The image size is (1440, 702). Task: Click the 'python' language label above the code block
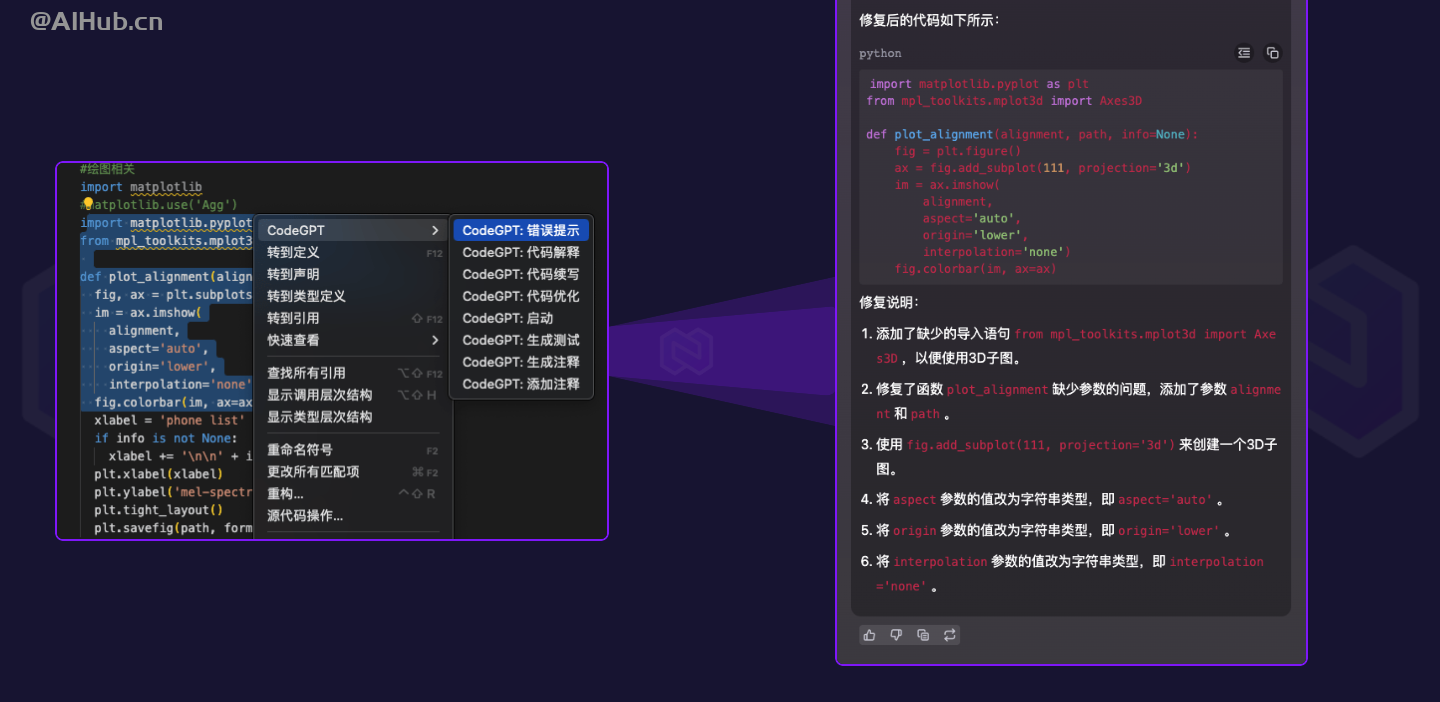point(880,53)
